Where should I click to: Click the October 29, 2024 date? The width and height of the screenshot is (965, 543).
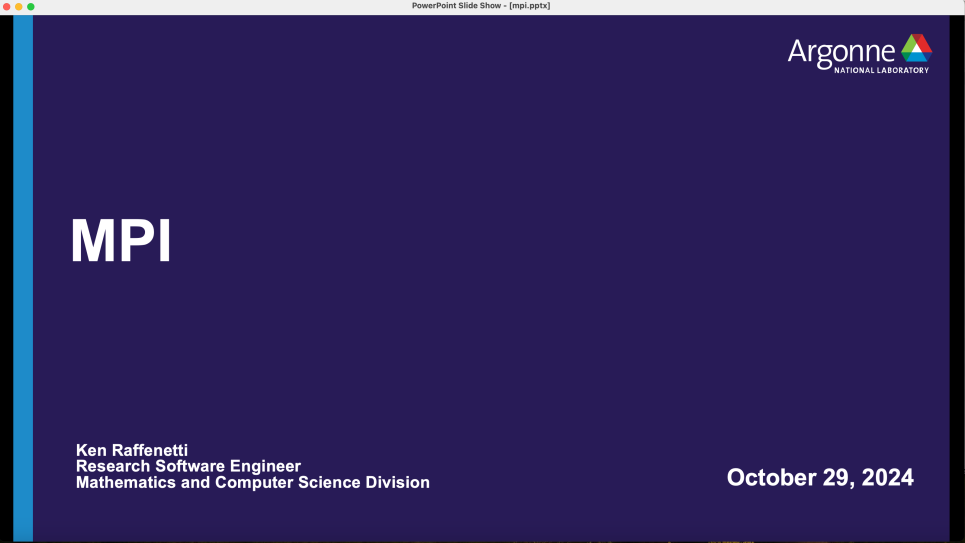[819, 477]
